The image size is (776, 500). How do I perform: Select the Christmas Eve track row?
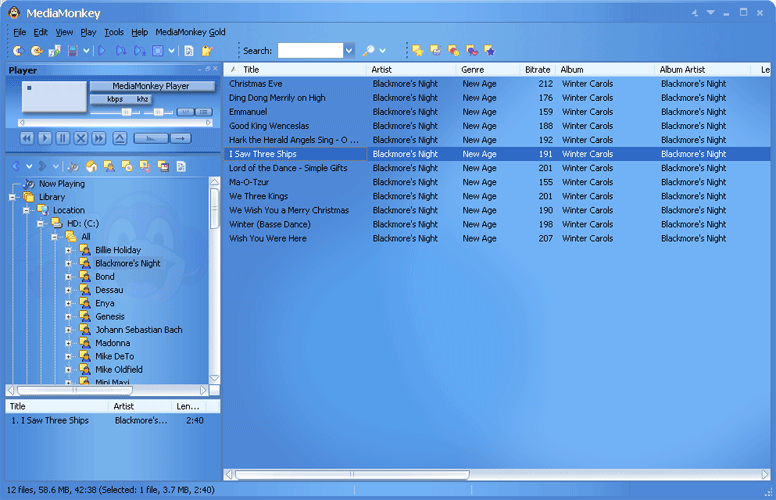497,84
